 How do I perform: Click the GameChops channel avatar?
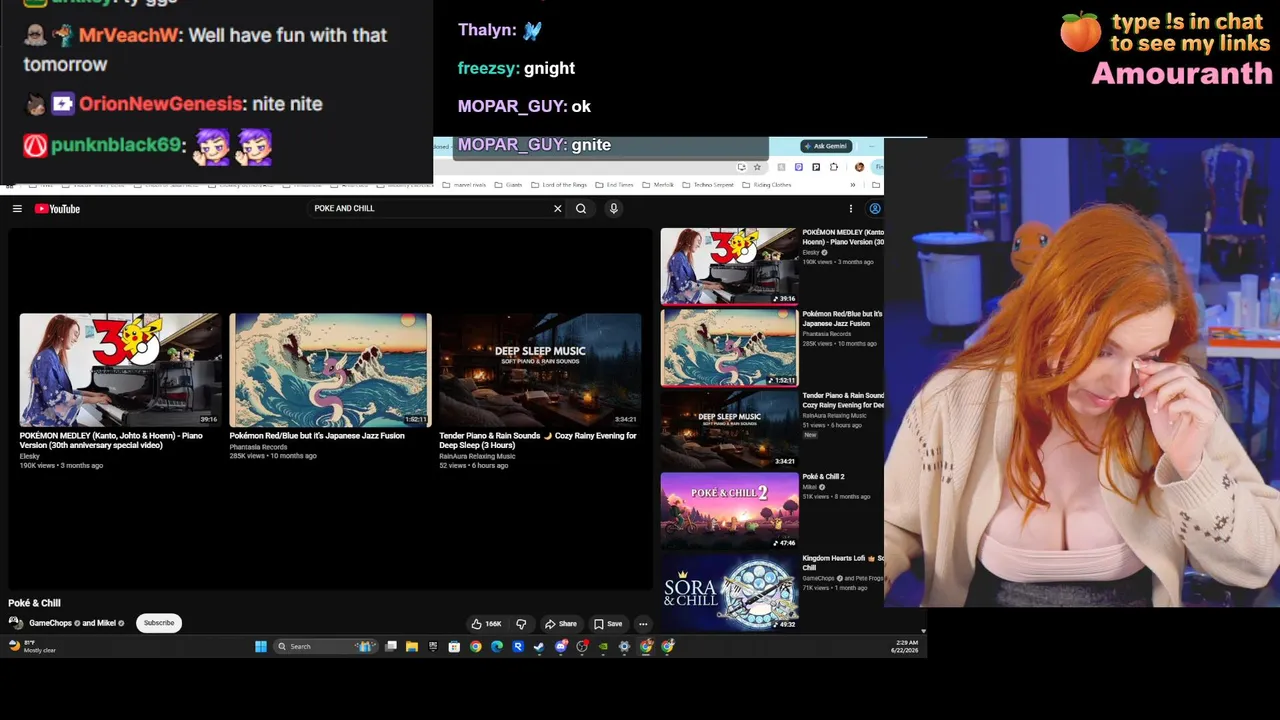pos(16,623)
